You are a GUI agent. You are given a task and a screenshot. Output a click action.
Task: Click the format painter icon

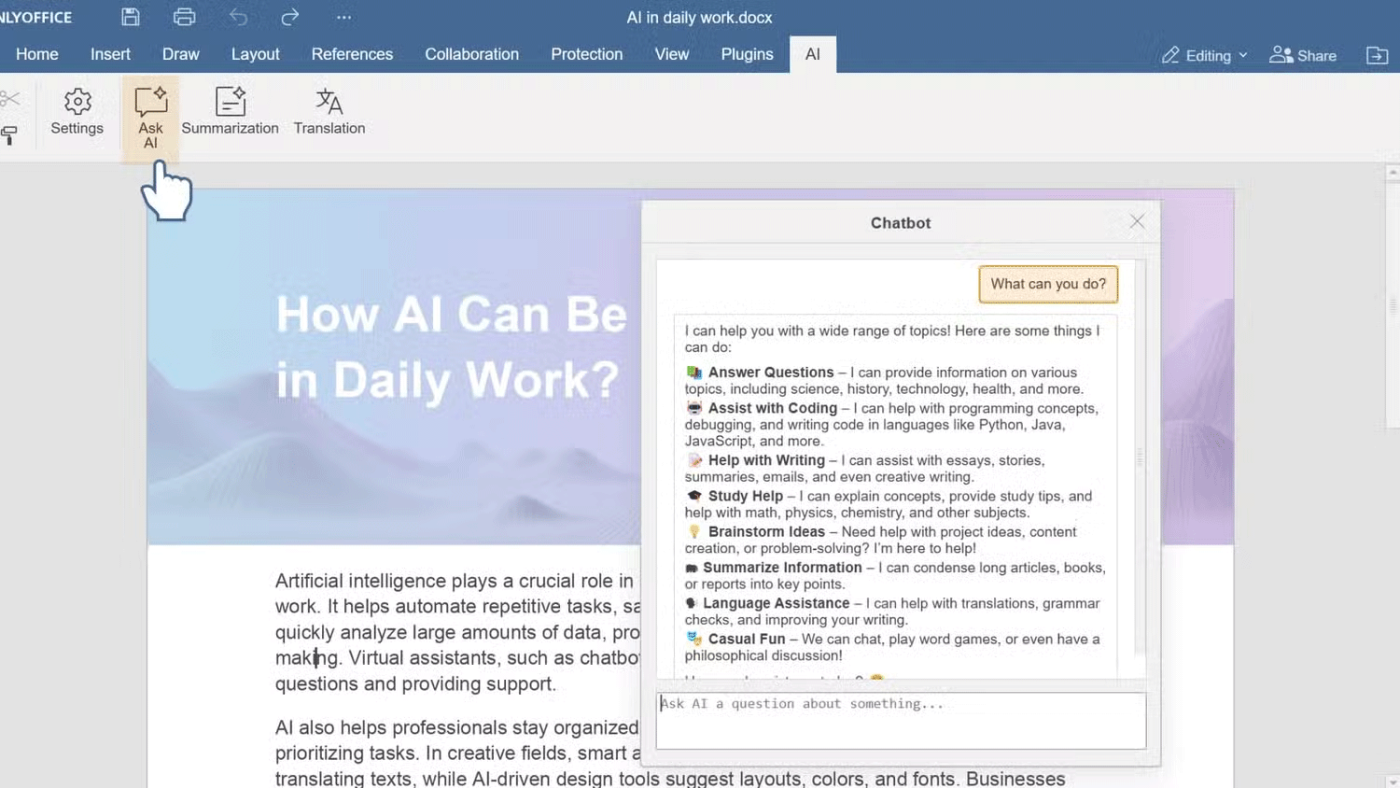click(x=9, y=135)
